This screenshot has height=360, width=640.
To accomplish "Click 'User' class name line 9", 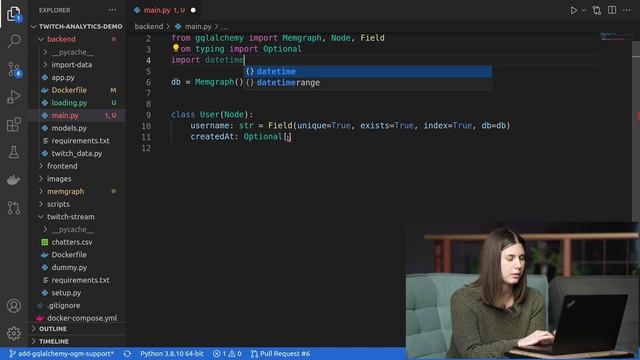I will [209, 115].
